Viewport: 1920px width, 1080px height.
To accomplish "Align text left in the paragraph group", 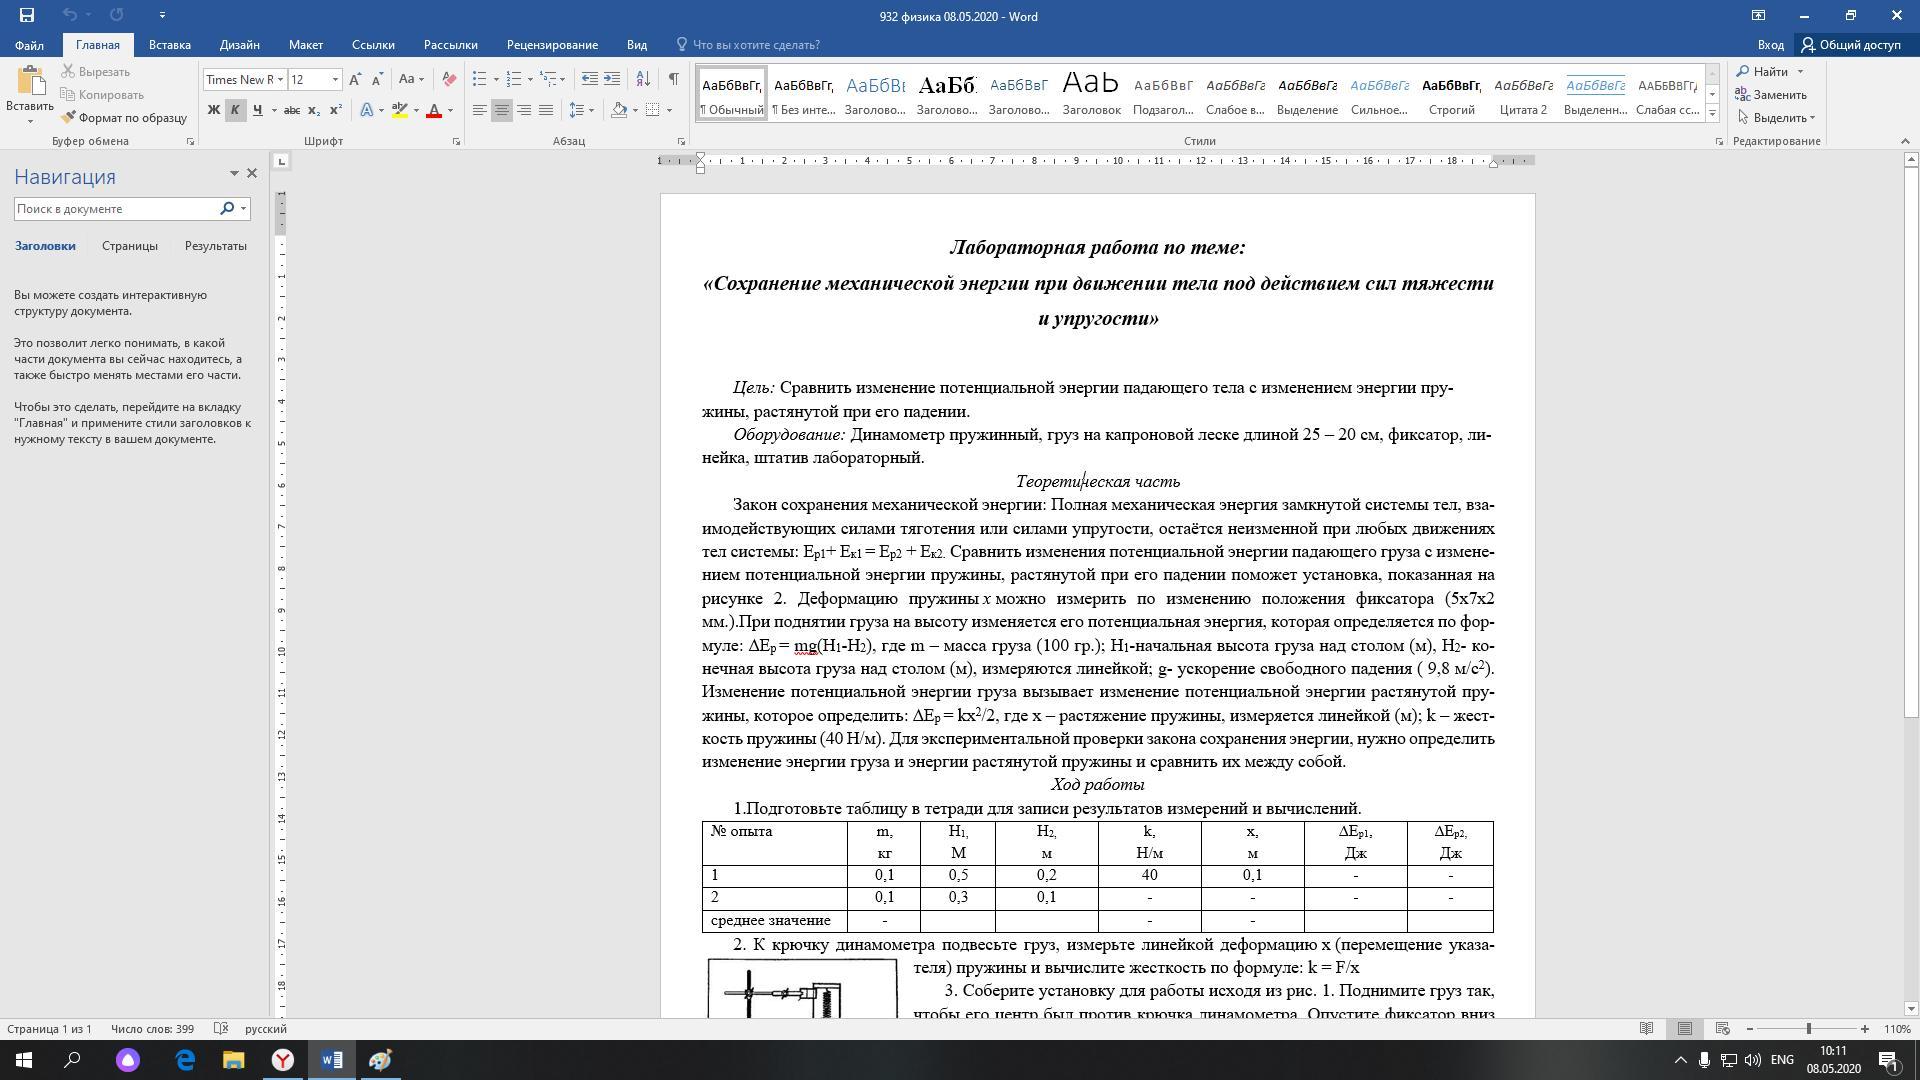I will click(x=480, y=110).
